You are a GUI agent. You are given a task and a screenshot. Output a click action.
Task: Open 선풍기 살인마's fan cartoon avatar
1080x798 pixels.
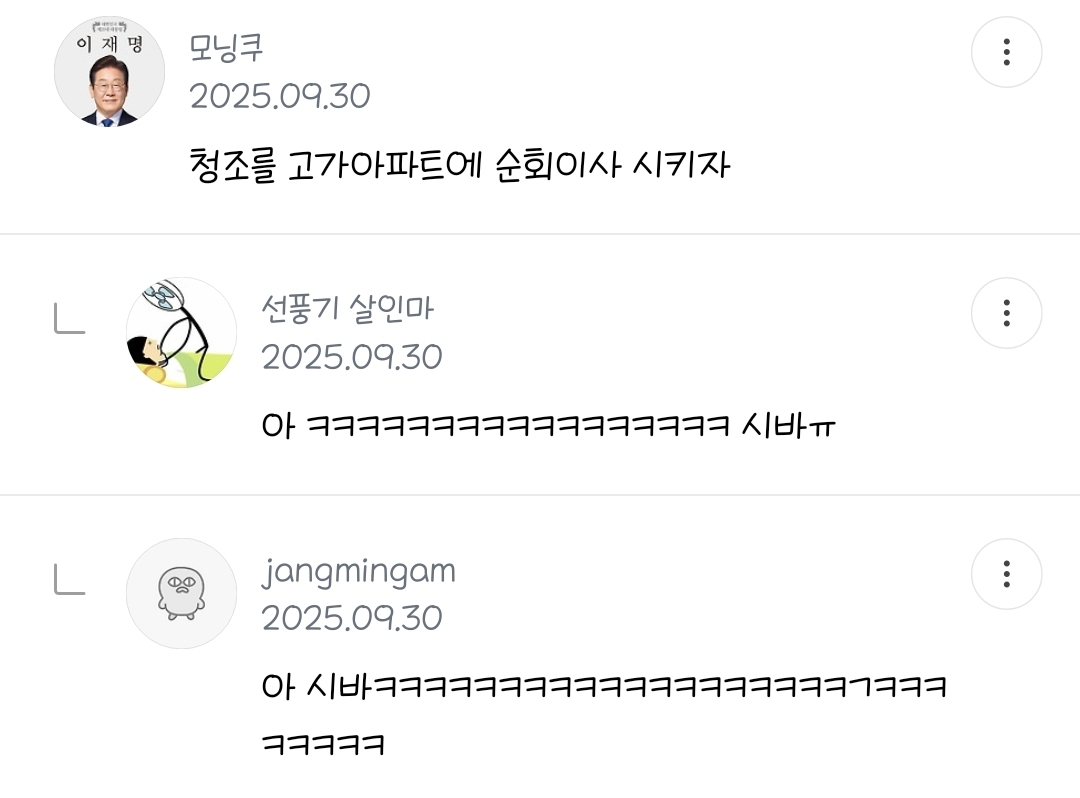tap(181, 333)
